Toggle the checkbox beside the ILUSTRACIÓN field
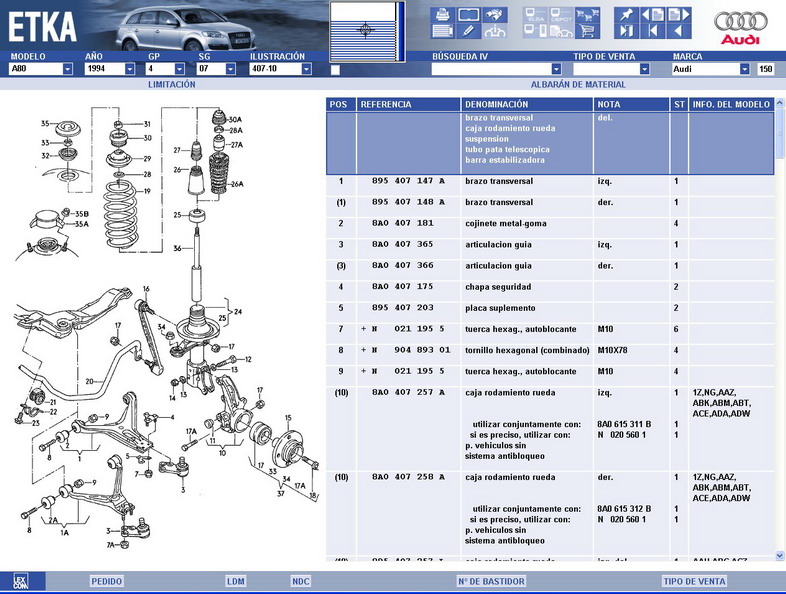786x594 pixels. tap(335, 70)
